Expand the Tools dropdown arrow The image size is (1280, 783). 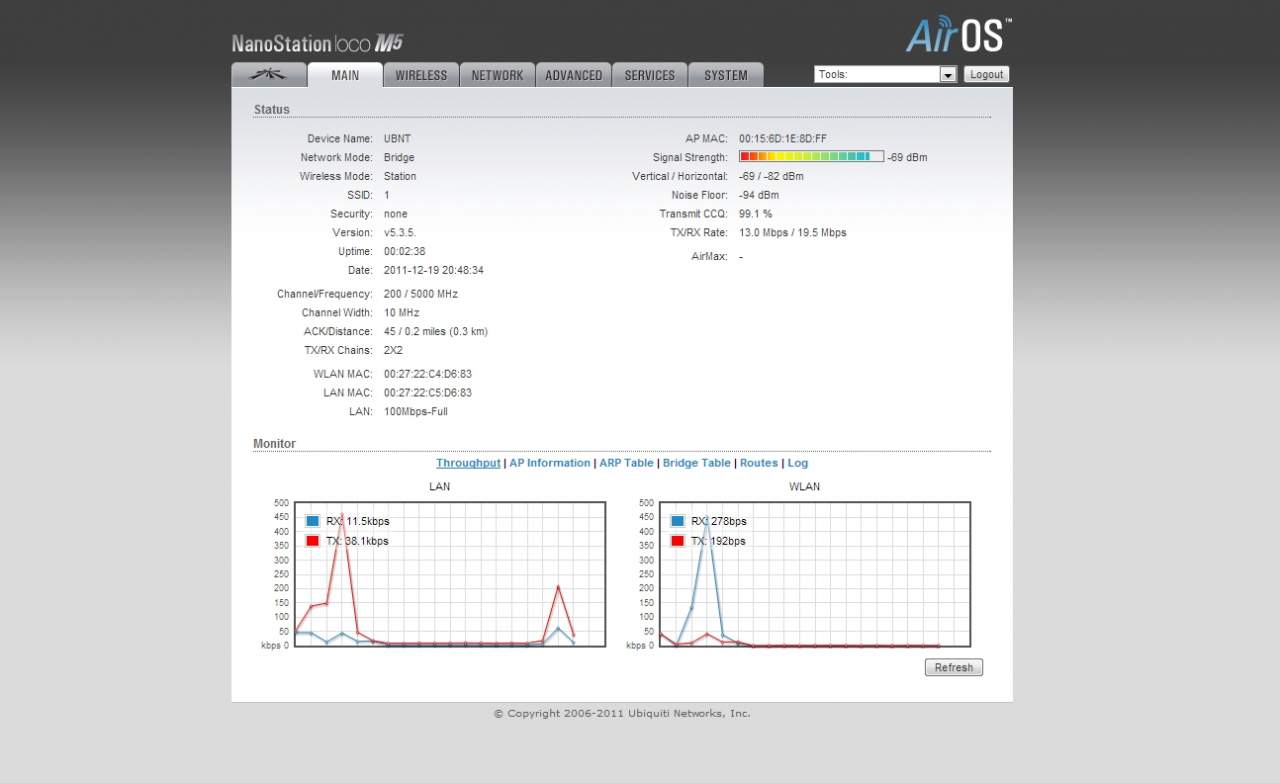[x=948, y=75]
